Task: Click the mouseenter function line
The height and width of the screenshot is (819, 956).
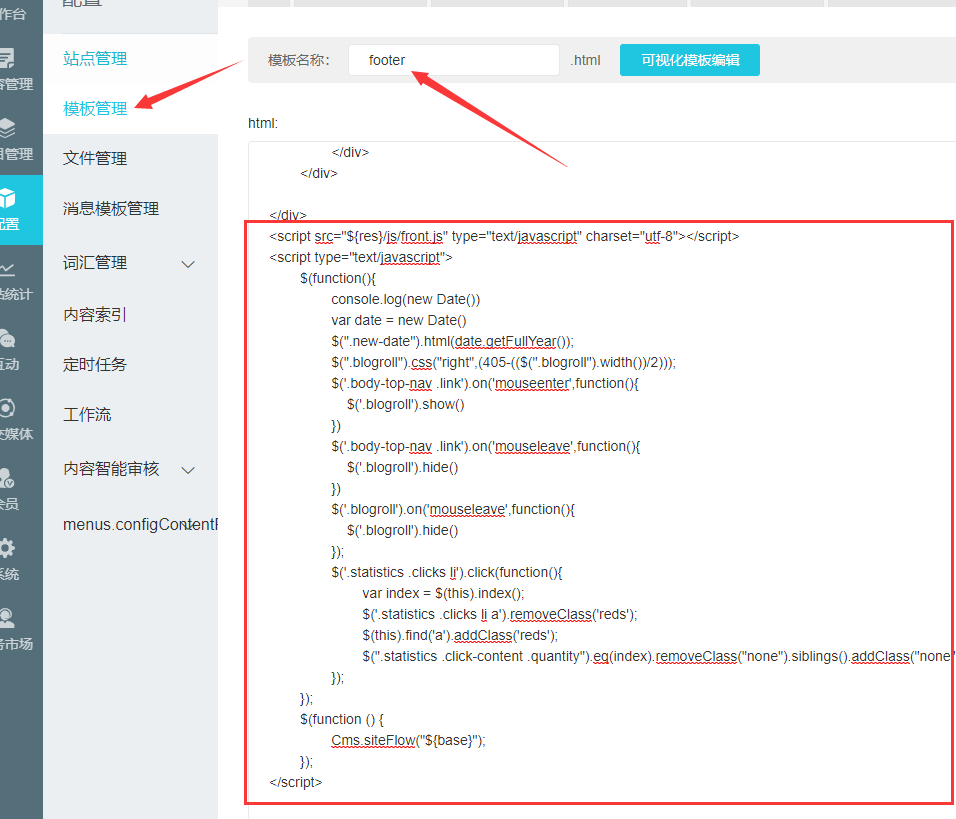Action: pos(485,383)
